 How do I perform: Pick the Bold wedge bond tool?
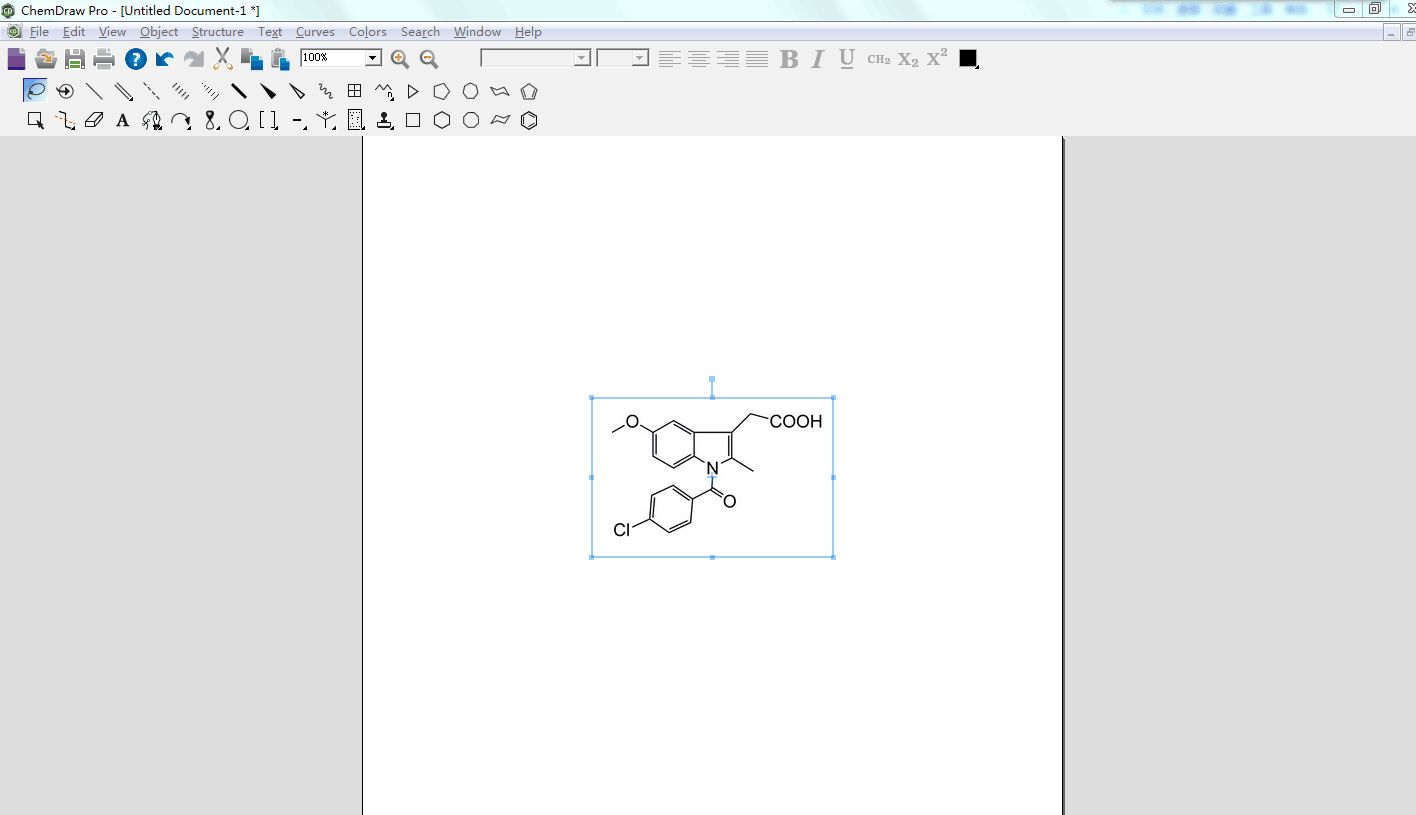coord(268,91)
